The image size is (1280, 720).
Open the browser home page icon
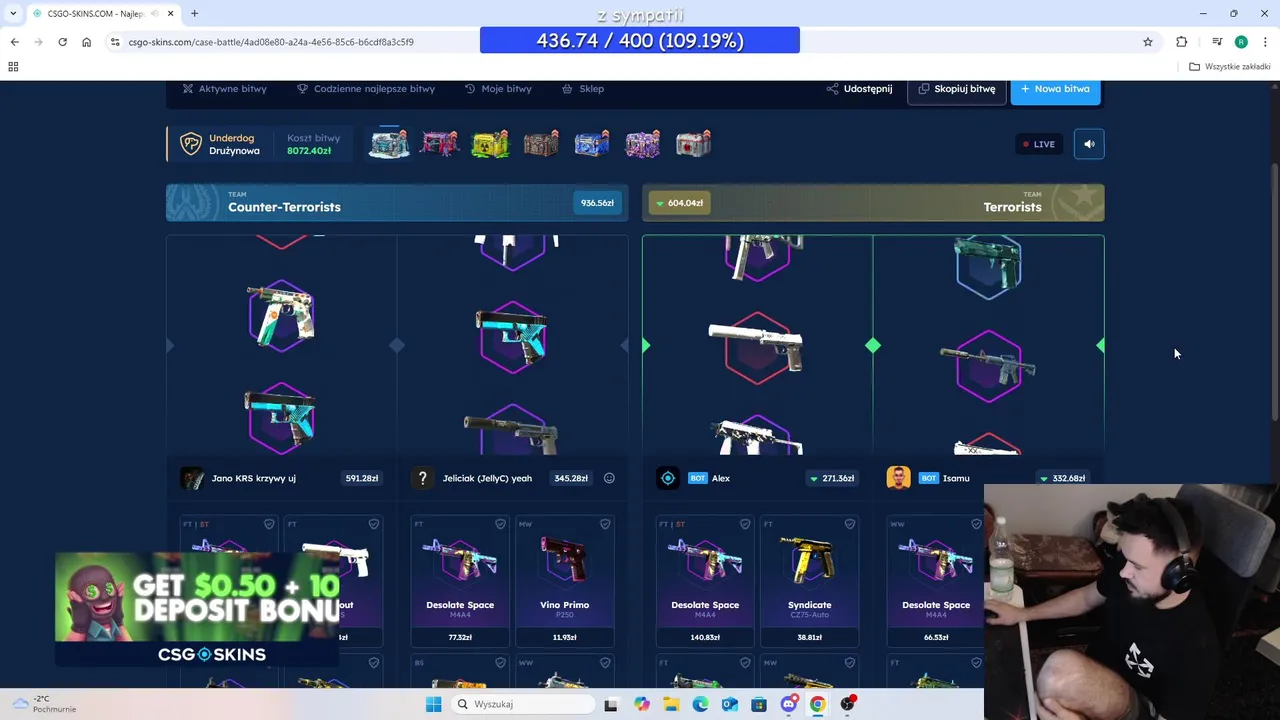(86, 42)
